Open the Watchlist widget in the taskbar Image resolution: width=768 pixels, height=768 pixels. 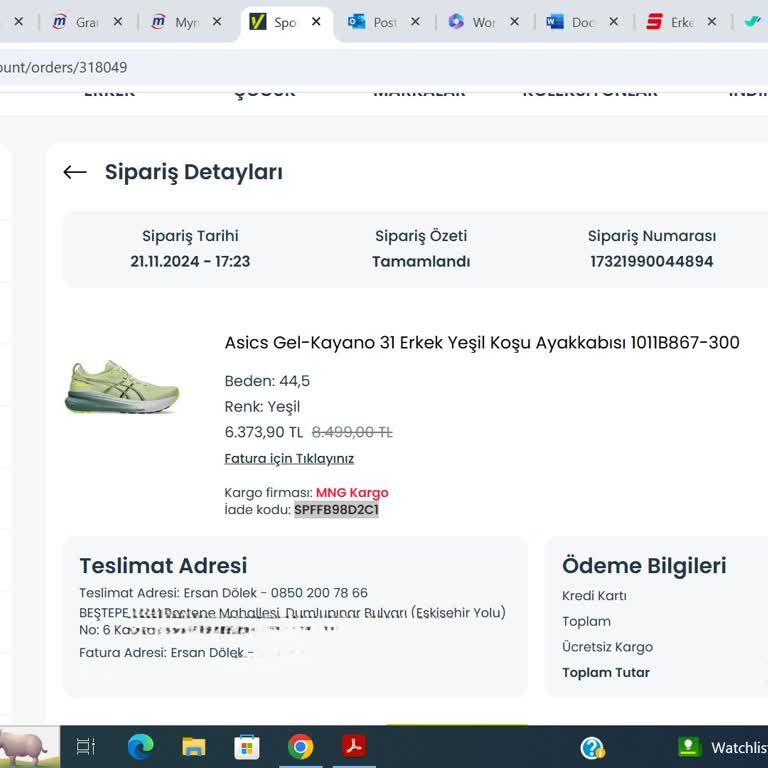(x=722, y=747)
